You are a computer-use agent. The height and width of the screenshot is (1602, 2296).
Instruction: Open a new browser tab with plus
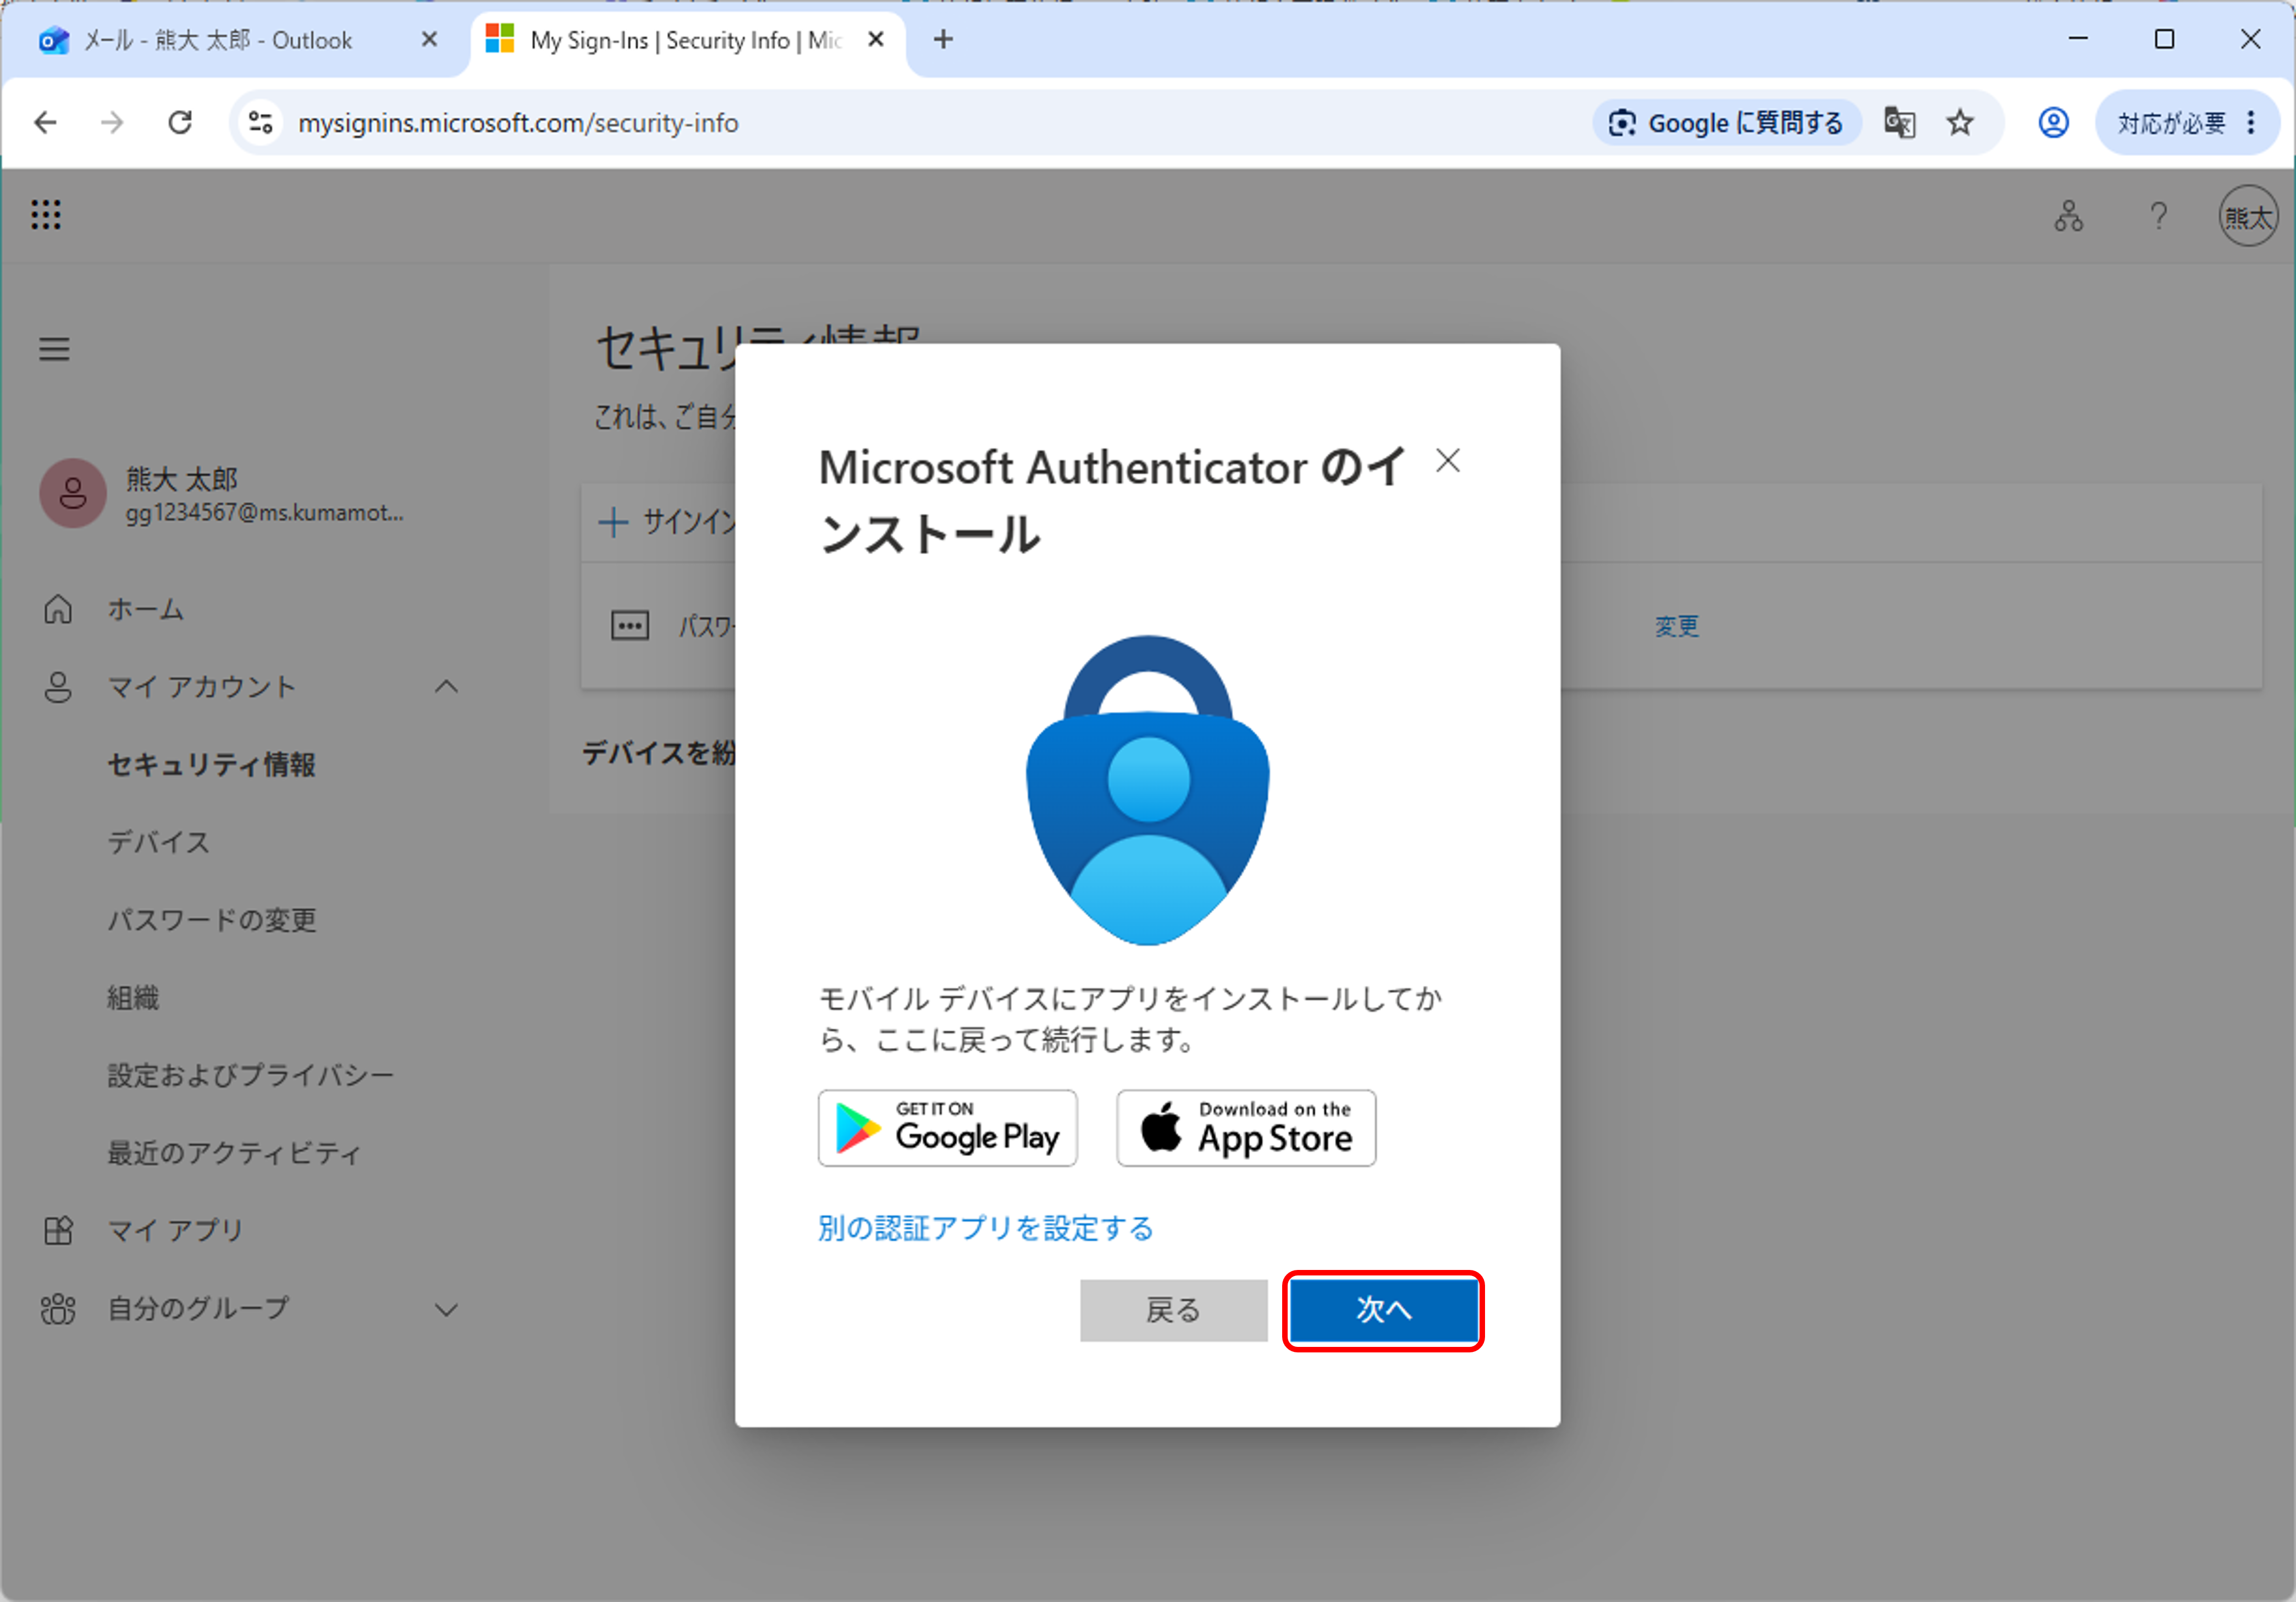tap(942, 40)
